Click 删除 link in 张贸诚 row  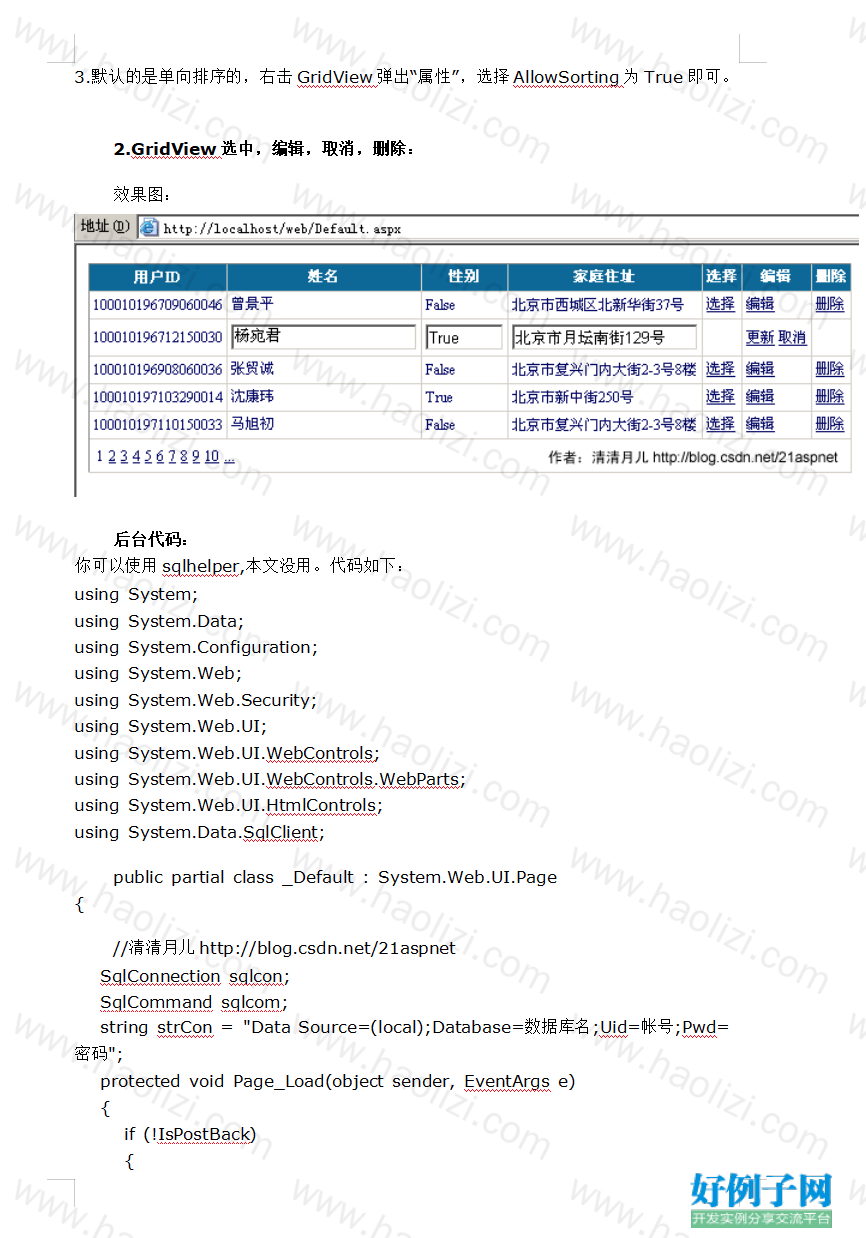coord(830,369)
